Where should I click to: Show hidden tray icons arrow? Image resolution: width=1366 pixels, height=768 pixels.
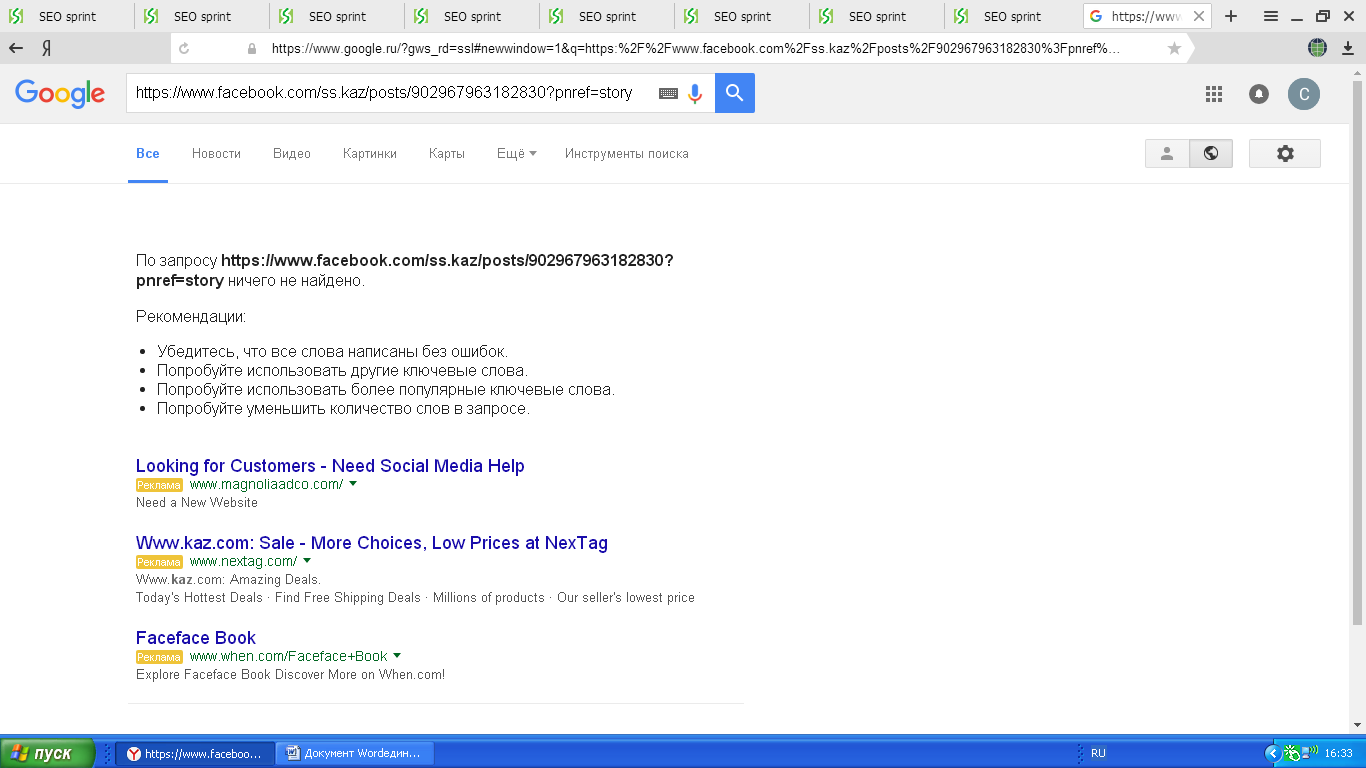1271,753
